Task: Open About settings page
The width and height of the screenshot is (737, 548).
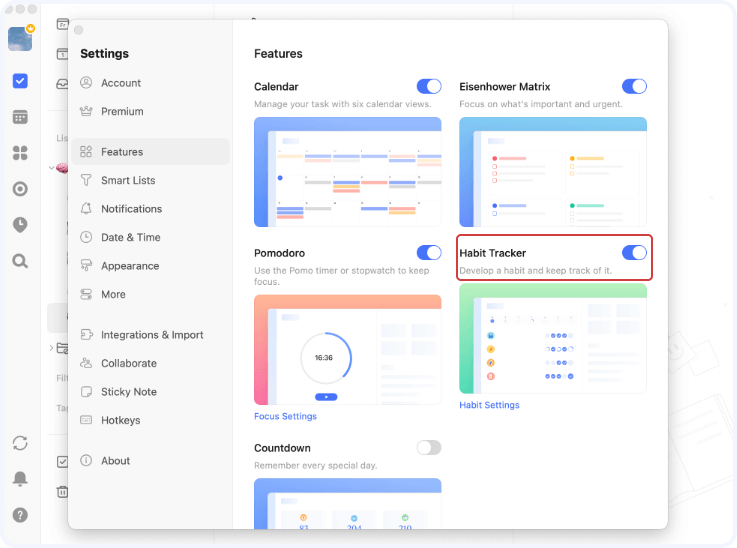Action: pyautogui.click(x=150, y=461)
